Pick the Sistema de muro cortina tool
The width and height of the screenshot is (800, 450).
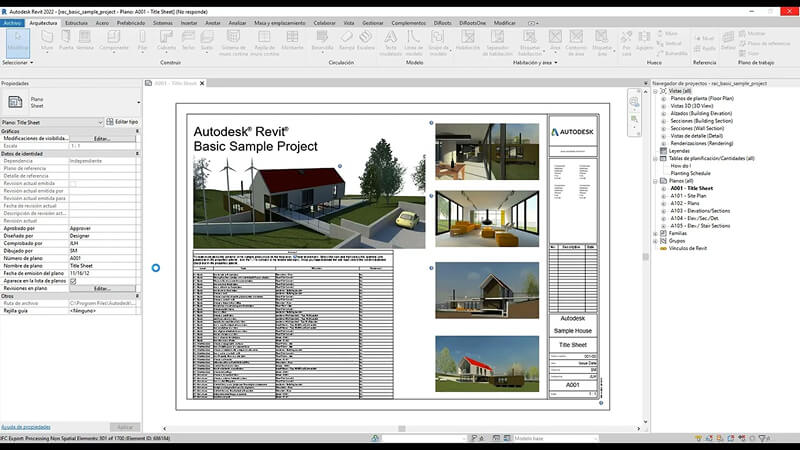(233, 43)
